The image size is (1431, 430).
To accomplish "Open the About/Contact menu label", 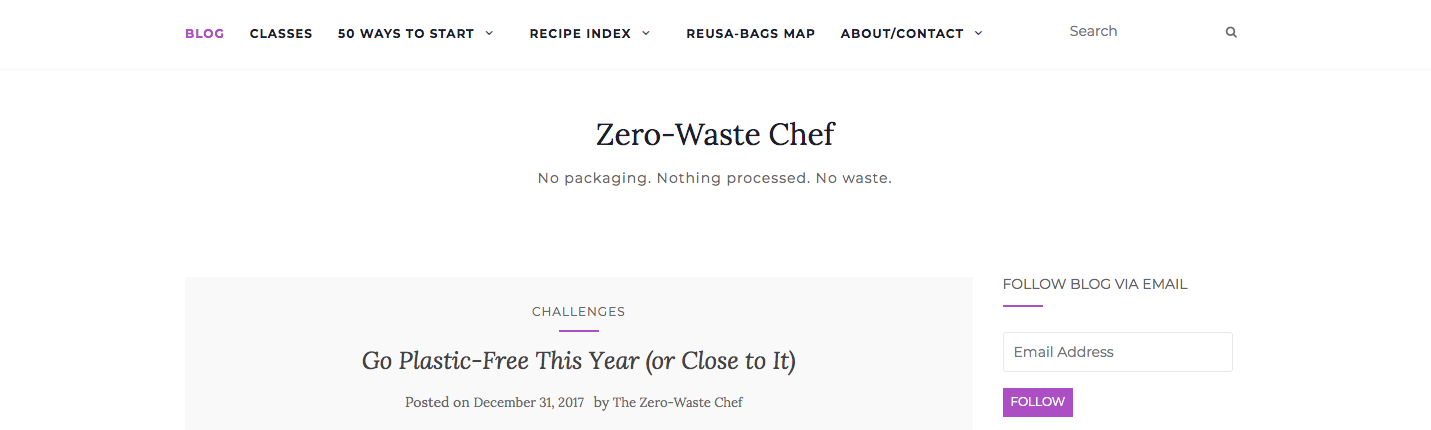I will click(x=901, y=33).
